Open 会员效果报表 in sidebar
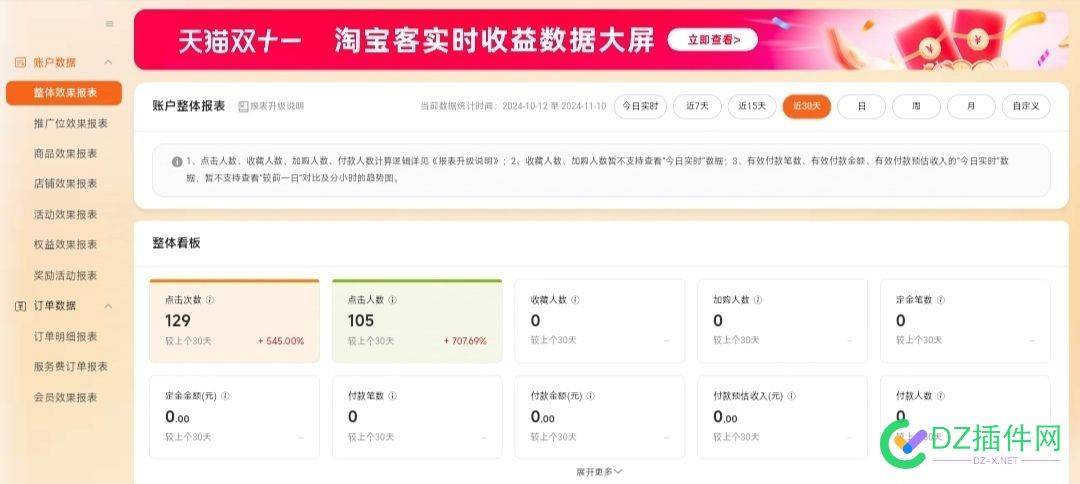The width and height of the screenshot is (1080, 484). click(x=65, y=397)
